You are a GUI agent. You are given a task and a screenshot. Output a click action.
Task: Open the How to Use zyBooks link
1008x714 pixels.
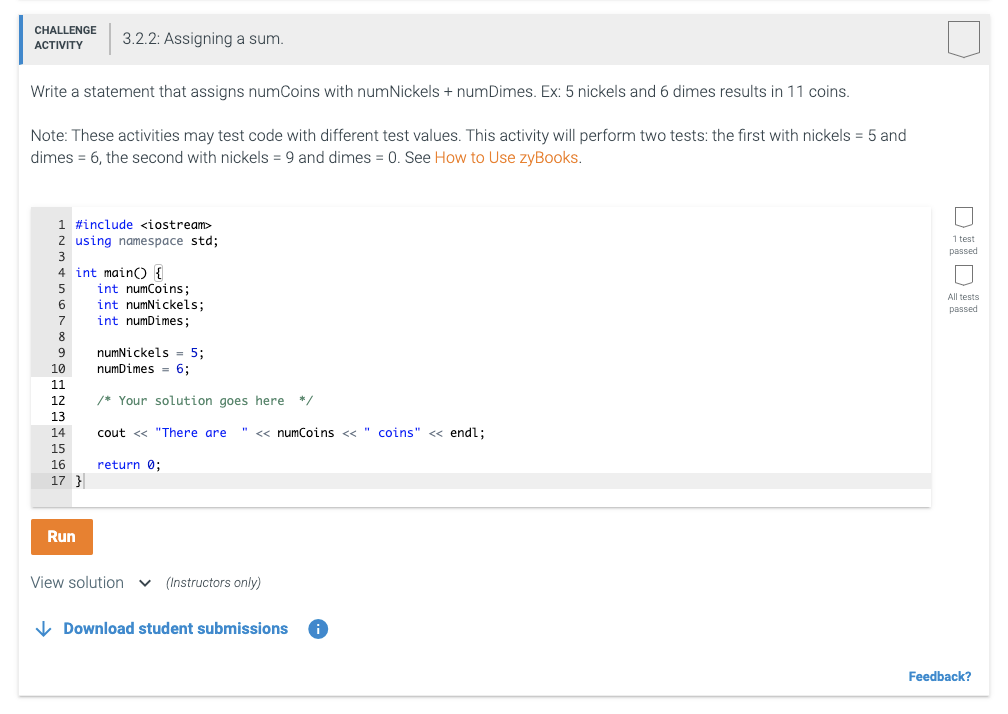tap(506, 158)
